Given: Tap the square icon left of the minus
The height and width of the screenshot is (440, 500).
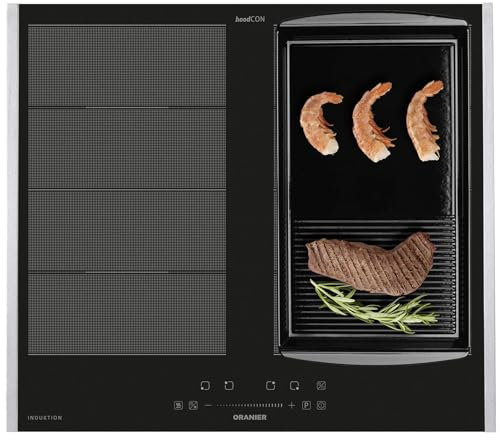Looking at the screenshot, I should (193, 405).
